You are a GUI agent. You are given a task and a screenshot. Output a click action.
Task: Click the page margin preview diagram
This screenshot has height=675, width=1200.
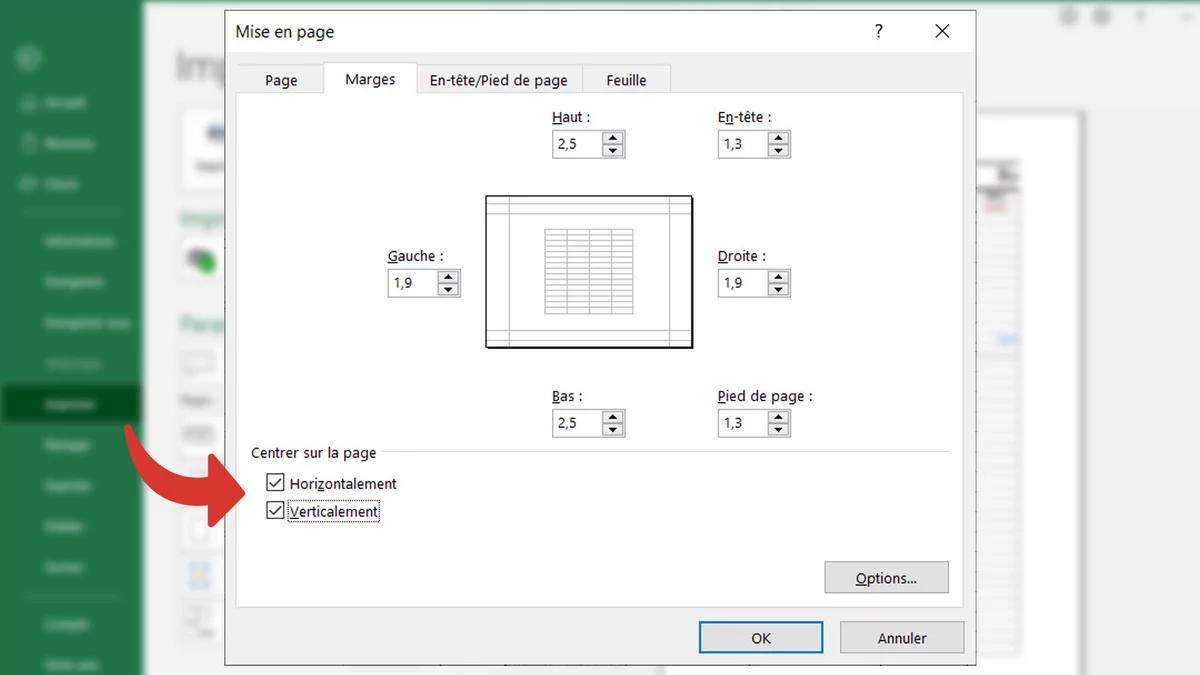589,272
